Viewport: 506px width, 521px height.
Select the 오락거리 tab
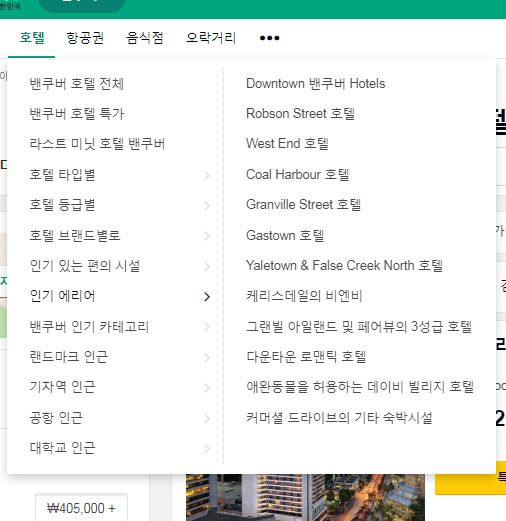coord(211,38)
